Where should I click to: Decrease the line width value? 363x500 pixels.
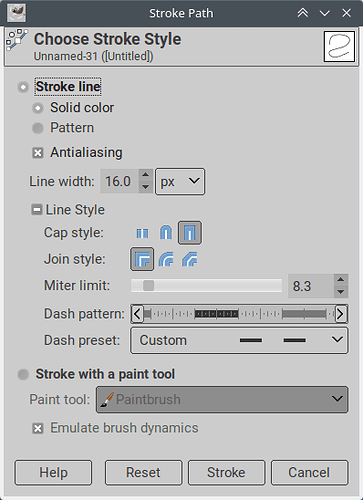coord(145,187)
